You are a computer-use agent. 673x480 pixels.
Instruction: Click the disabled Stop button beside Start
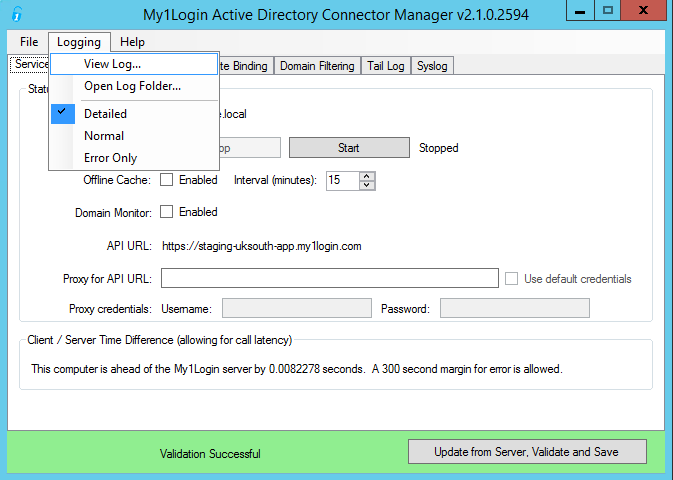(x=250, y=148)
